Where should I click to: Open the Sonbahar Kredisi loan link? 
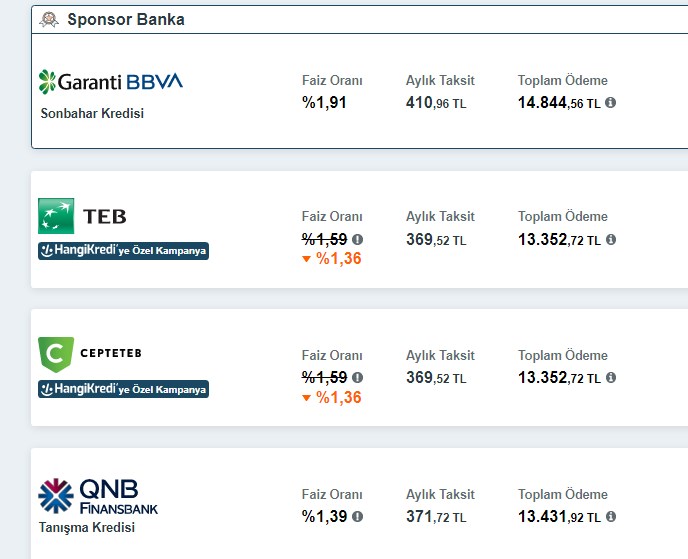[92, 113]
